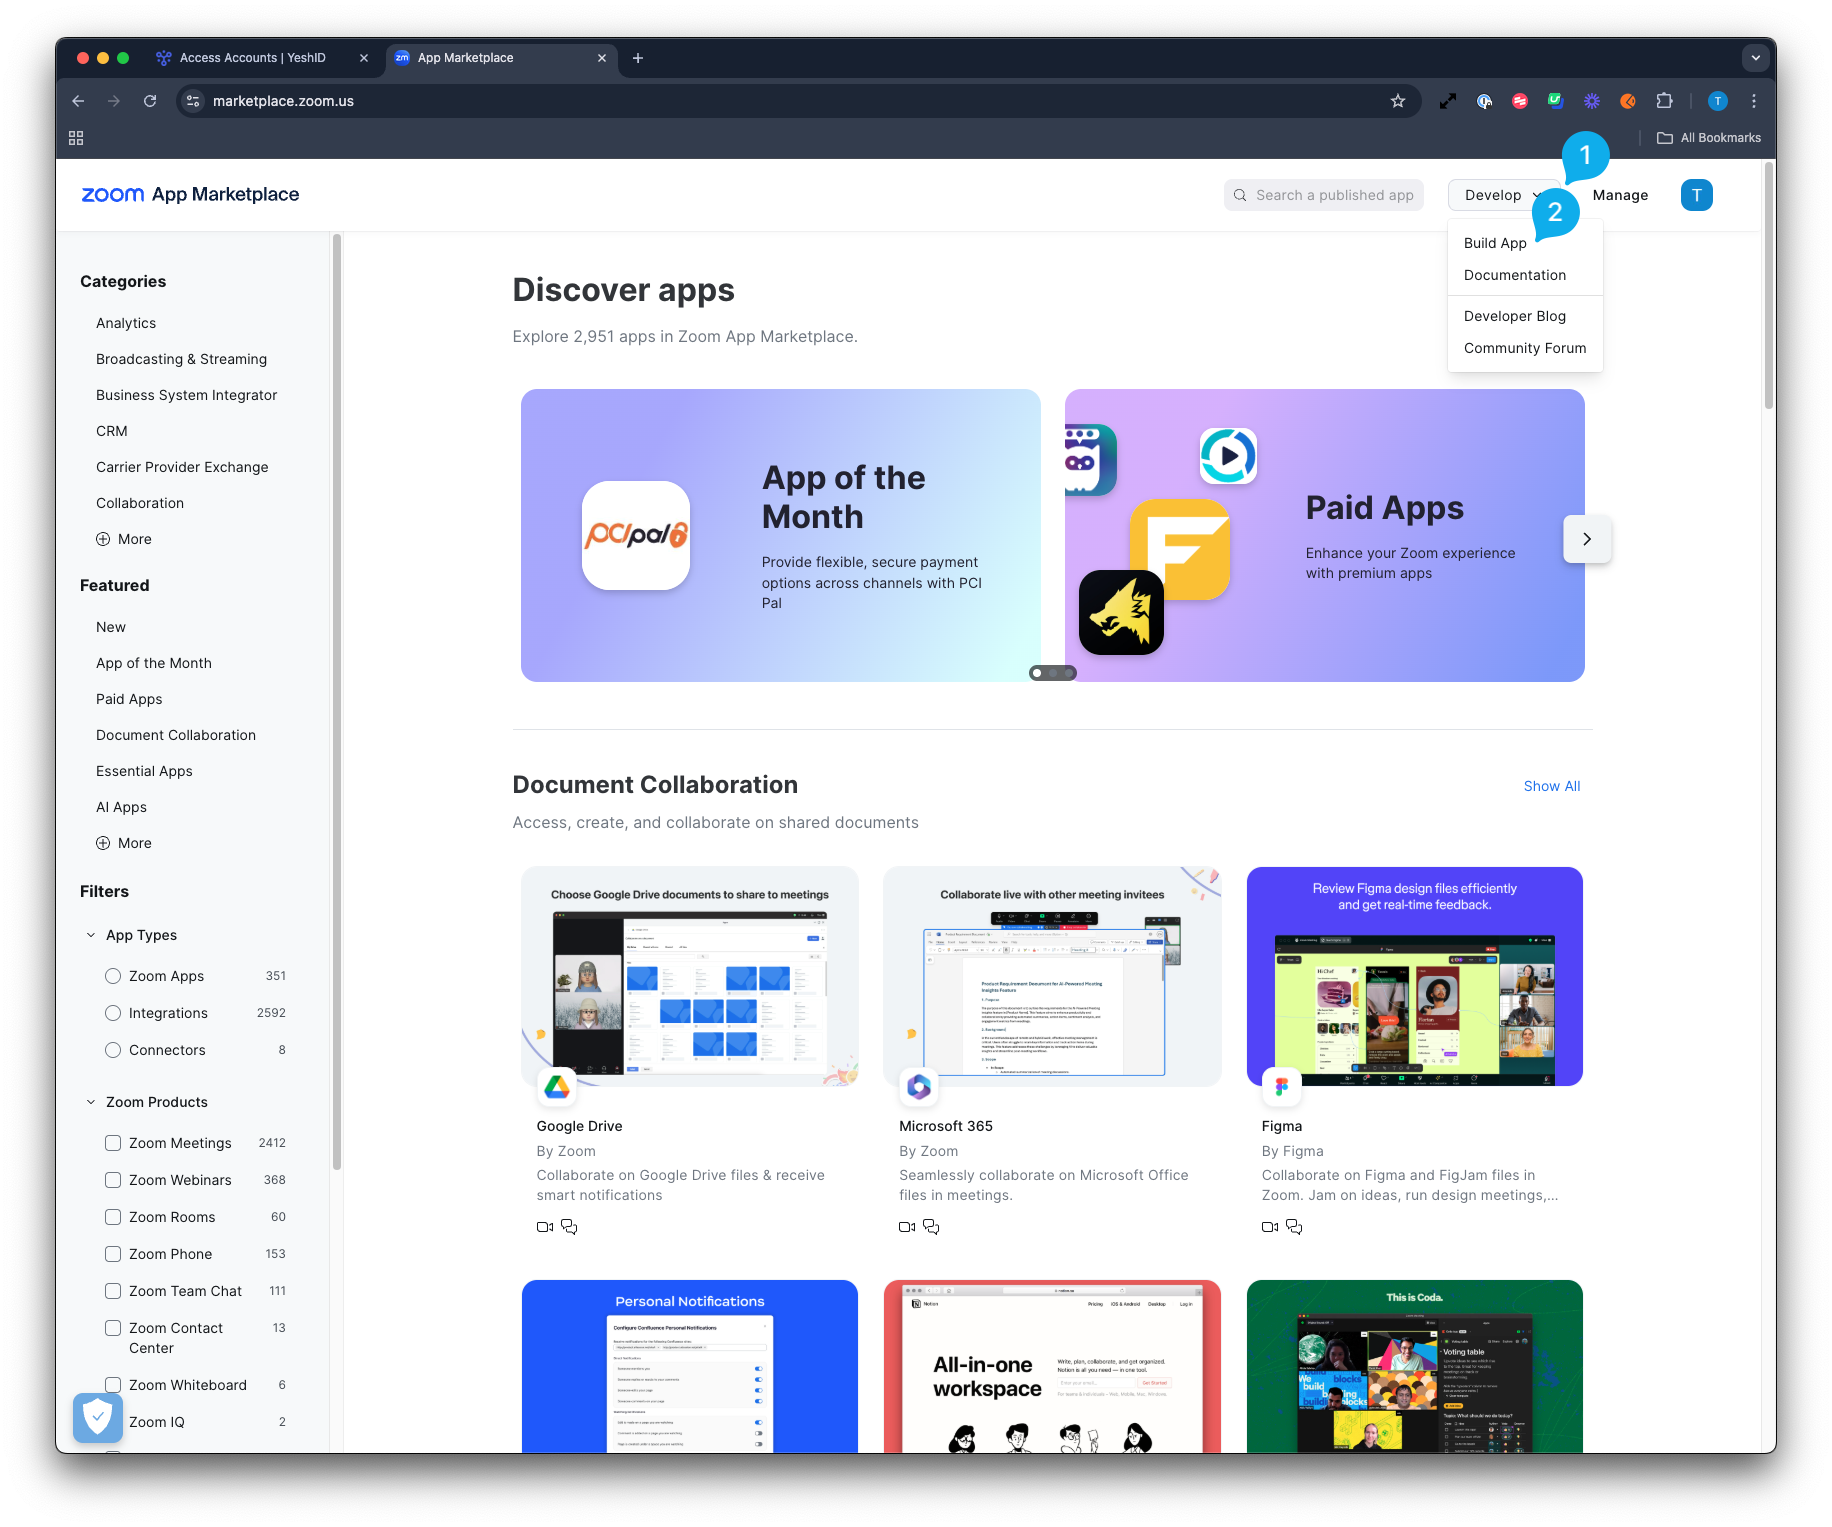Select the Zoom Apps radio button

click(113, 976)
